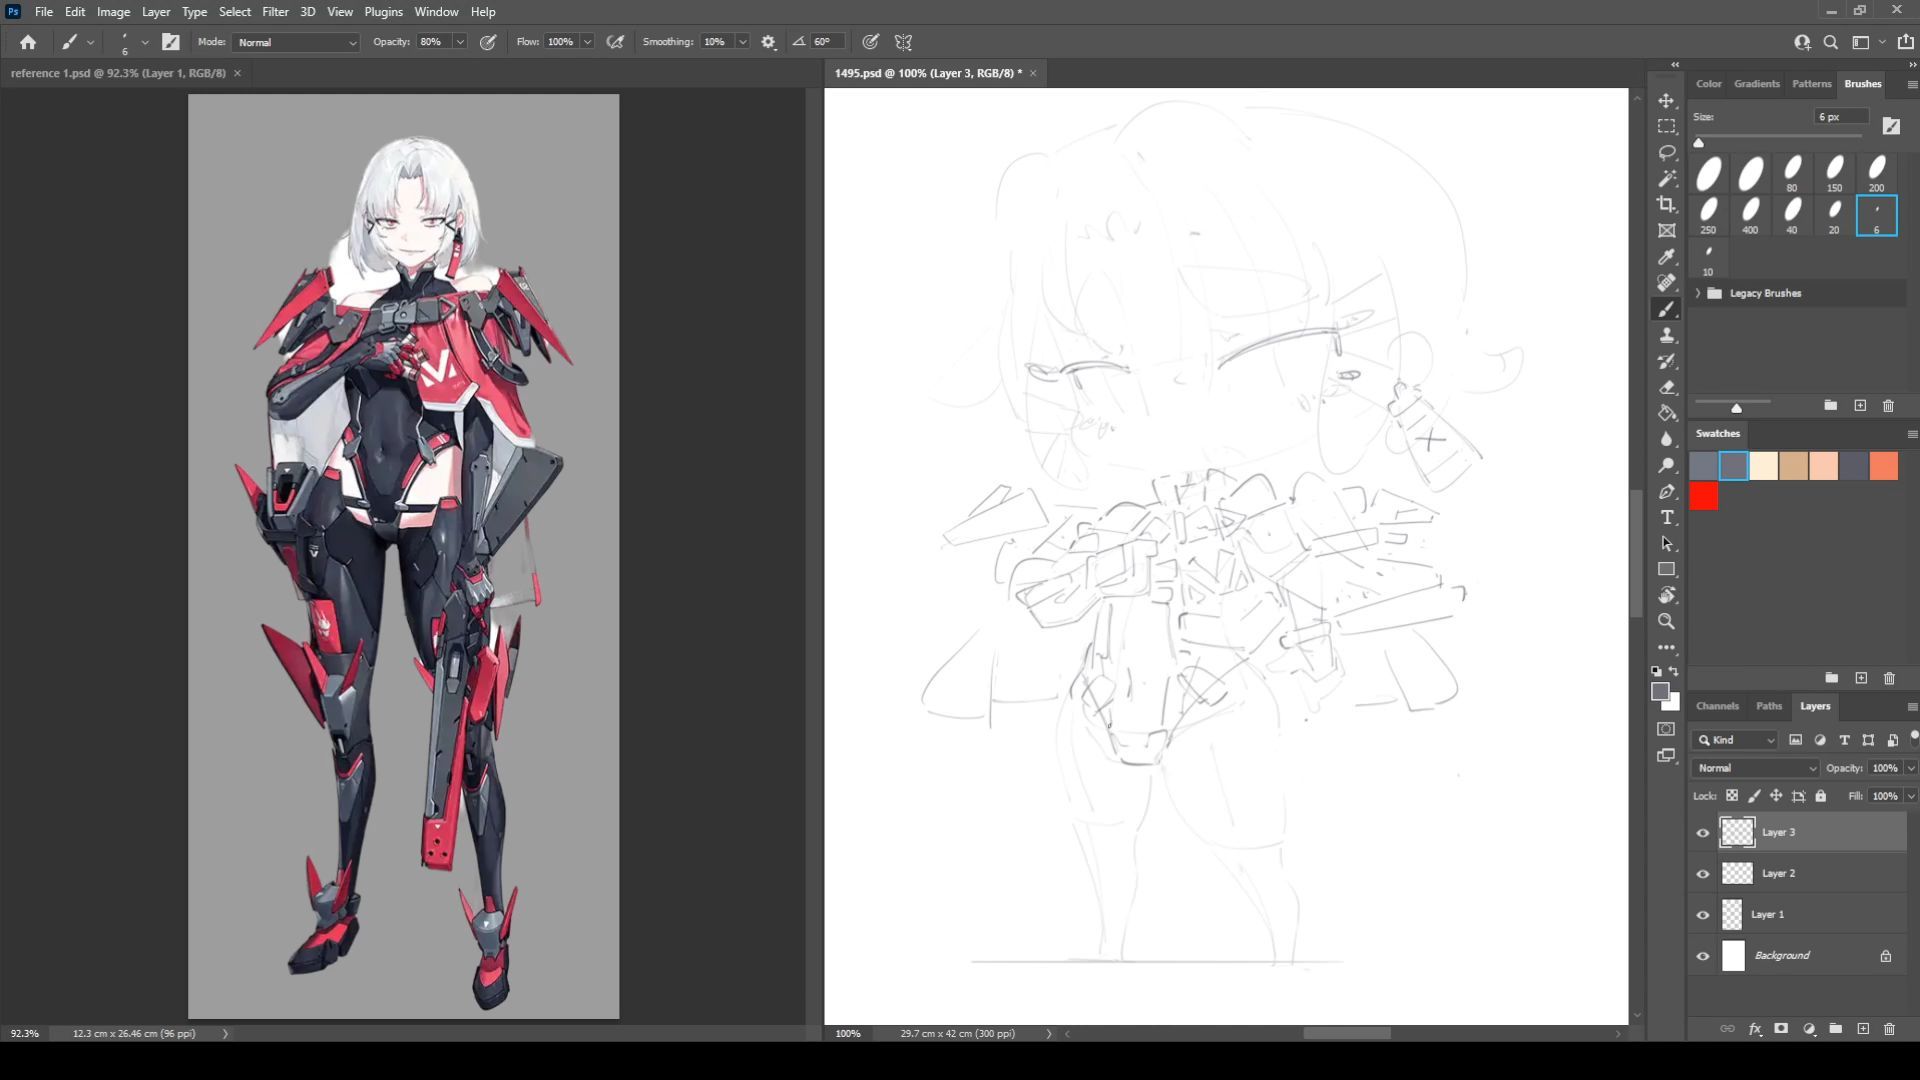The width and height of the screenshot is (1920, 1080).
Task: Click the brush Size input field
Action: pos(1841,117)
